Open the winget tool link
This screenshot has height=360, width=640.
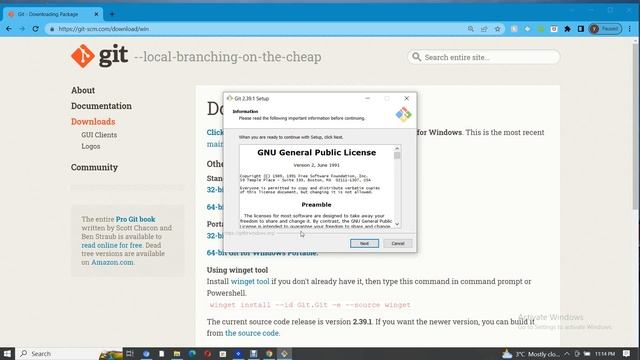coord(250,282)
